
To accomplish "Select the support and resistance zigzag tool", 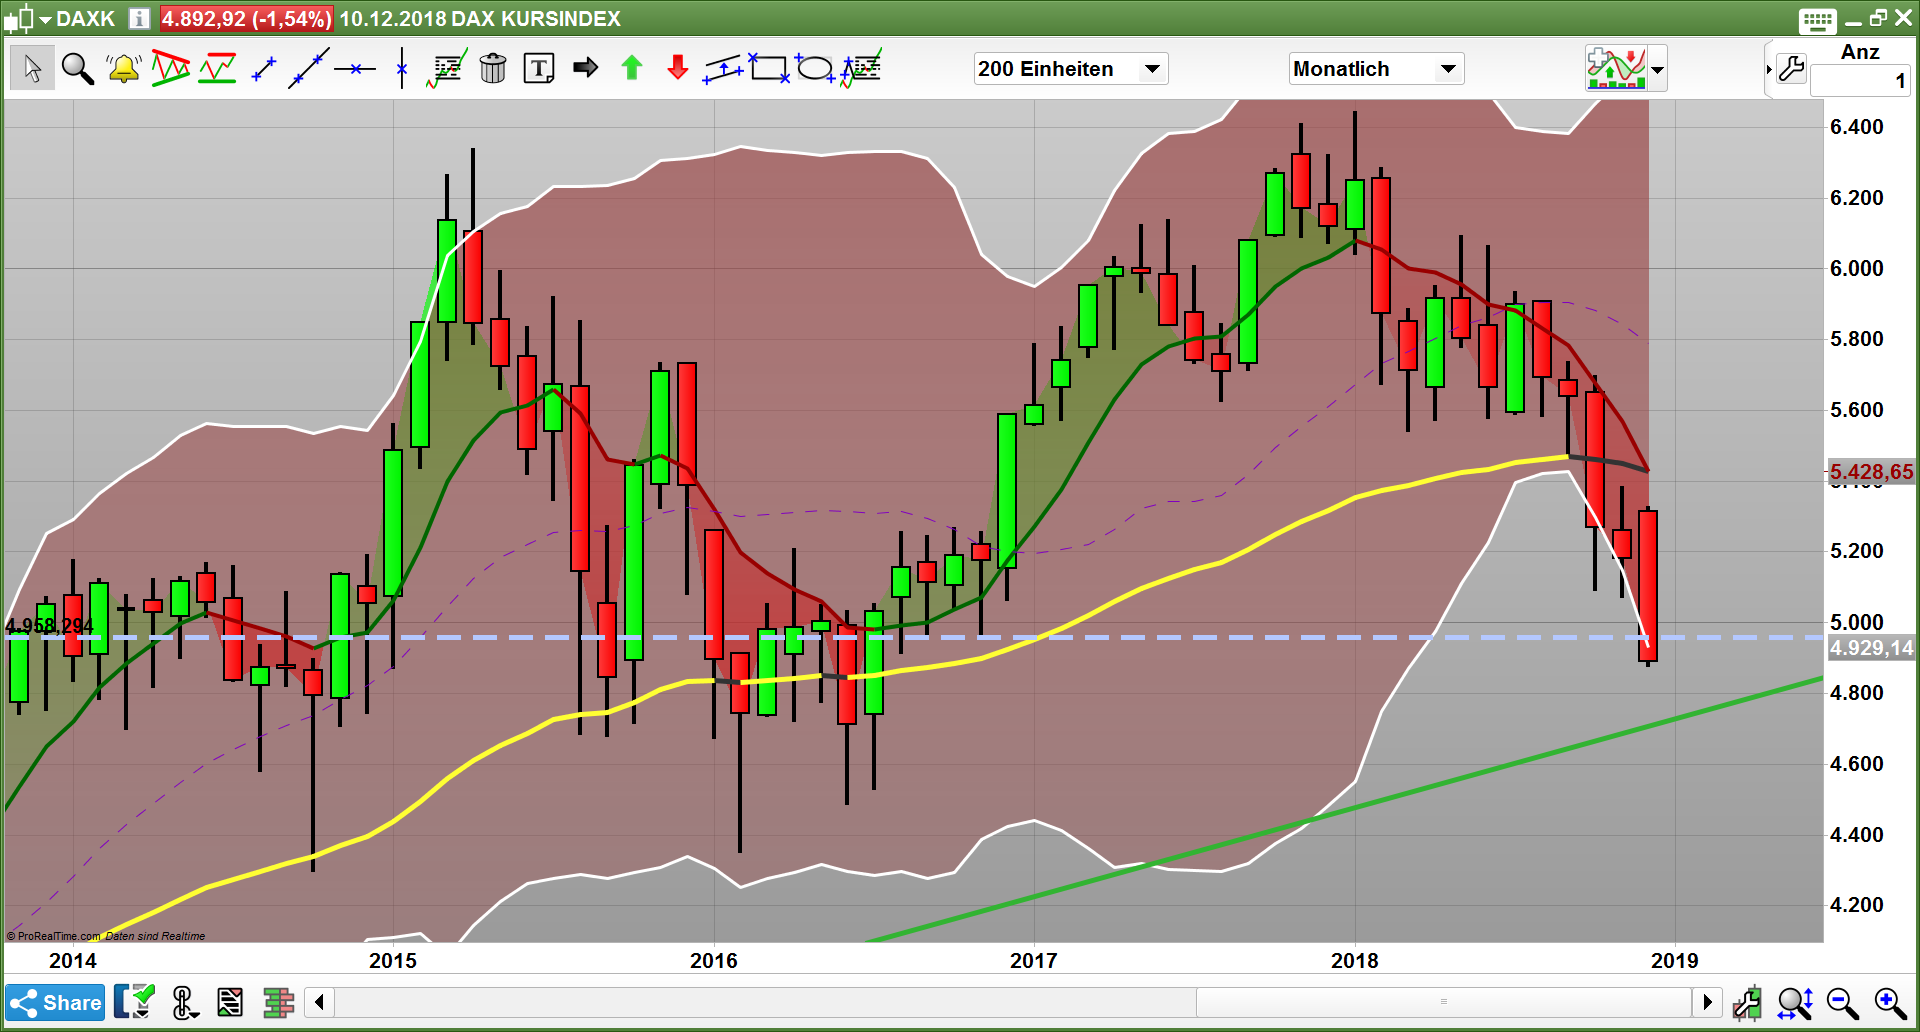I will pyautogui.click(x=217, y=68).
